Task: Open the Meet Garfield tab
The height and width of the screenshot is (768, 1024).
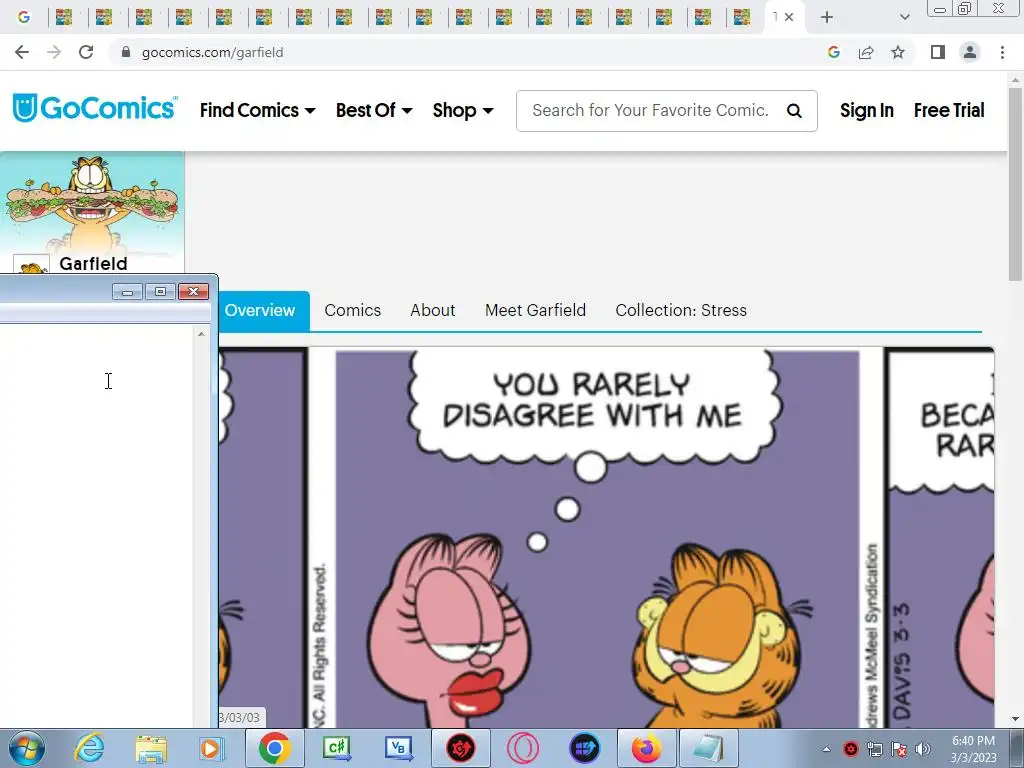Action: coord(535,310)
